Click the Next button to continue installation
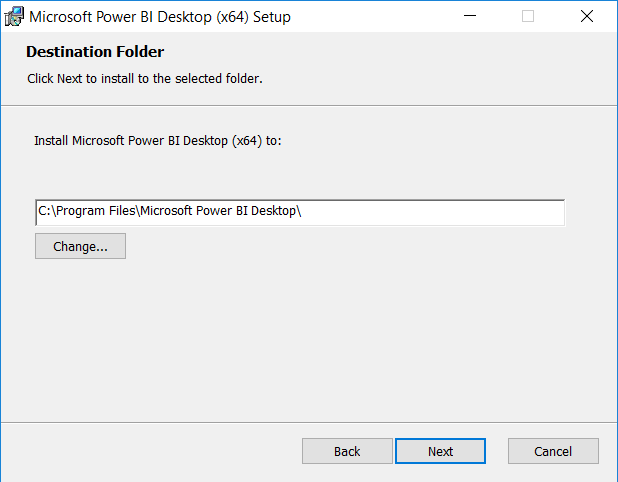618x482 pixels. point(440,451)
